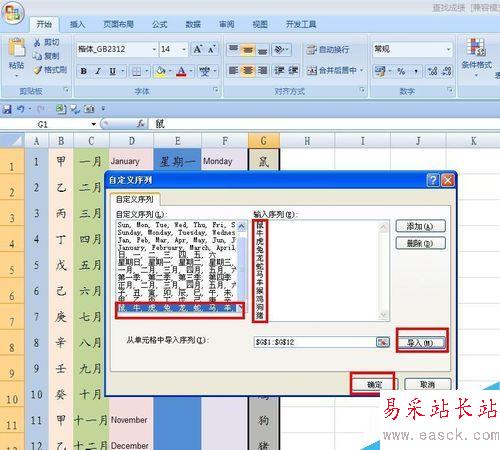Viewport: 500px width, 450px height.
Task: Click the 导入(M) import button
Action: pos(421,342)
